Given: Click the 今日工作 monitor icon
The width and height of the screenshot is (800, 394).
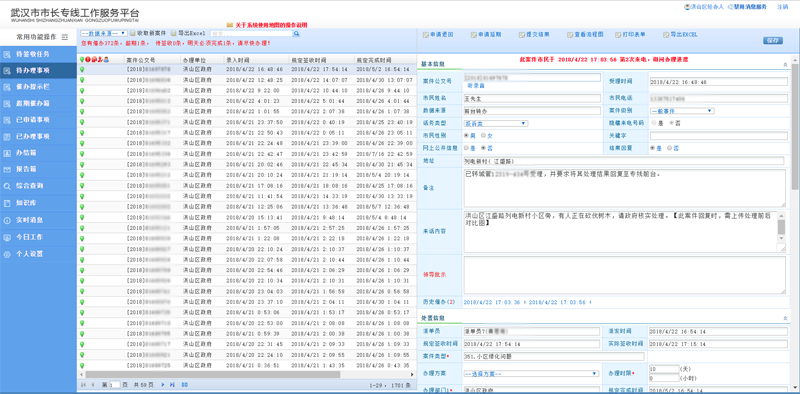Looking at the screenshot, I should tap(7, 237).
